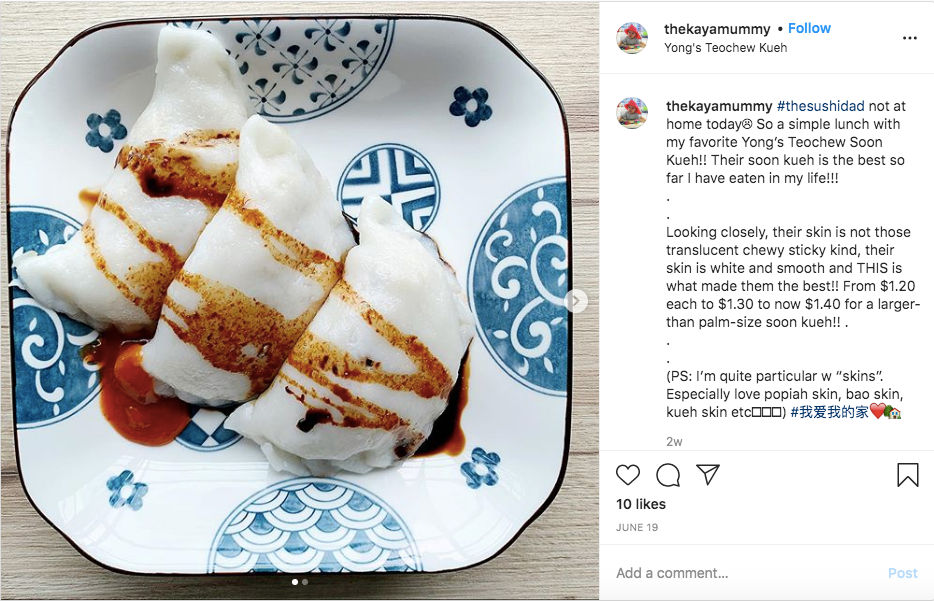The height and width of the screenshot is (601, 934).
Task: View the 10 likes list
Action: 641,504
